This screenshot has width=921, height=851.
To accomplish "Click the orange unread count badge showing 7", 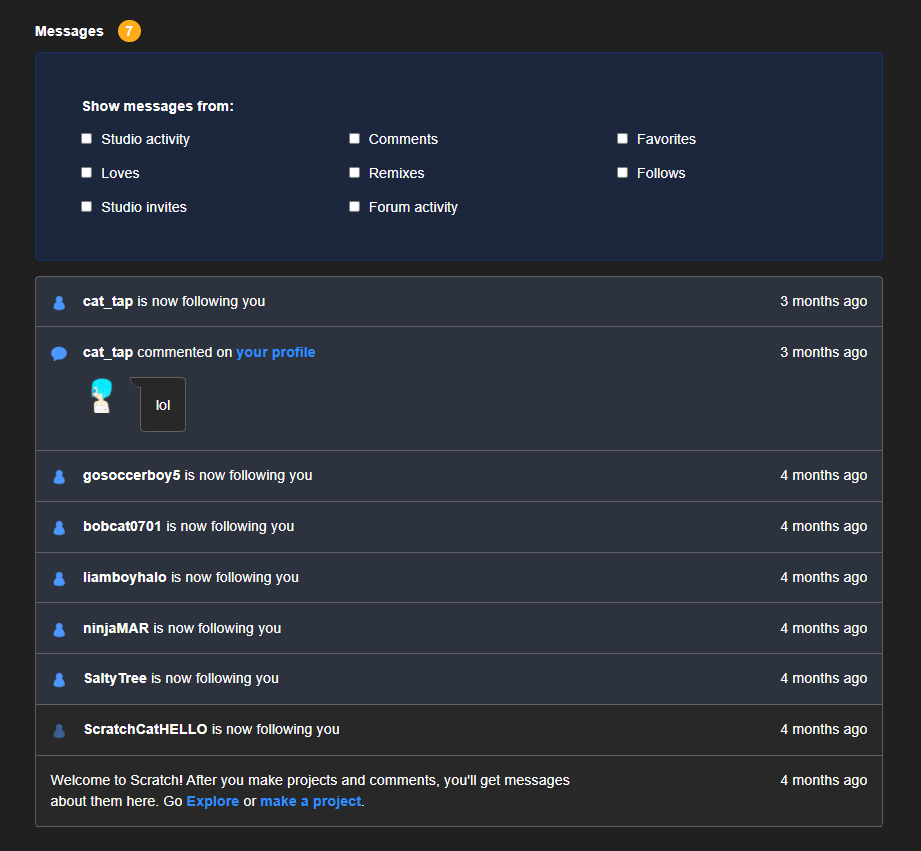I will (x=129, y=31).
